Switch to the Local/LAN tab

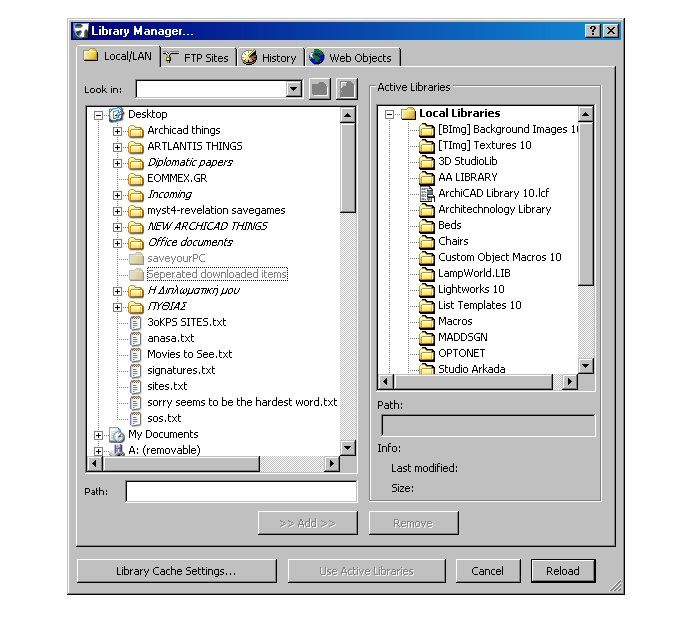tap(118, 56)
